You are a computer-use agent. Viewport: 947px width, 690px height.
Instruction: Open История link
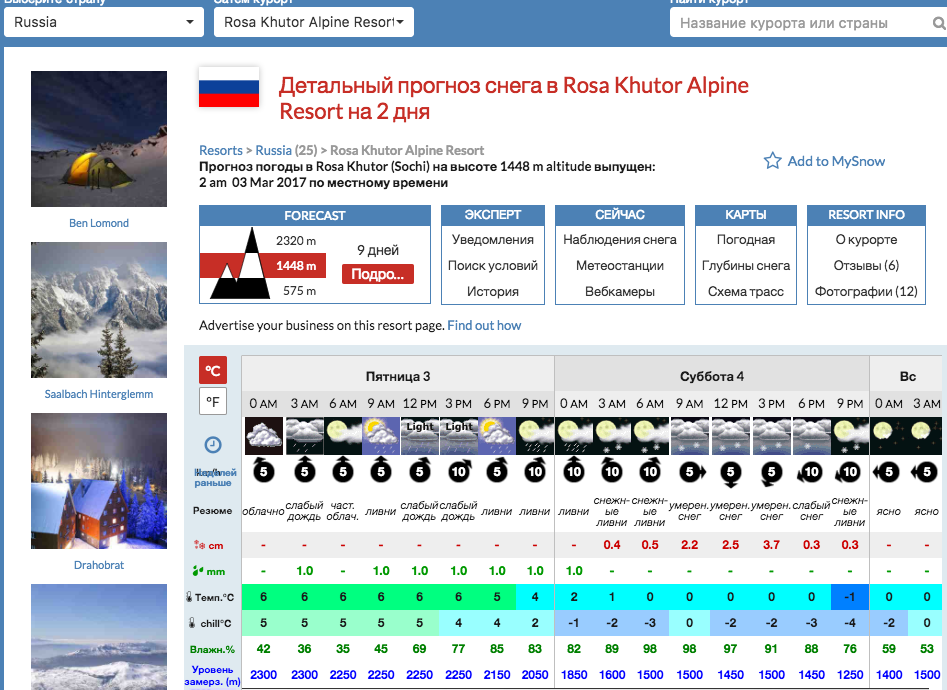pyautogui.click(x=493, y=292)
